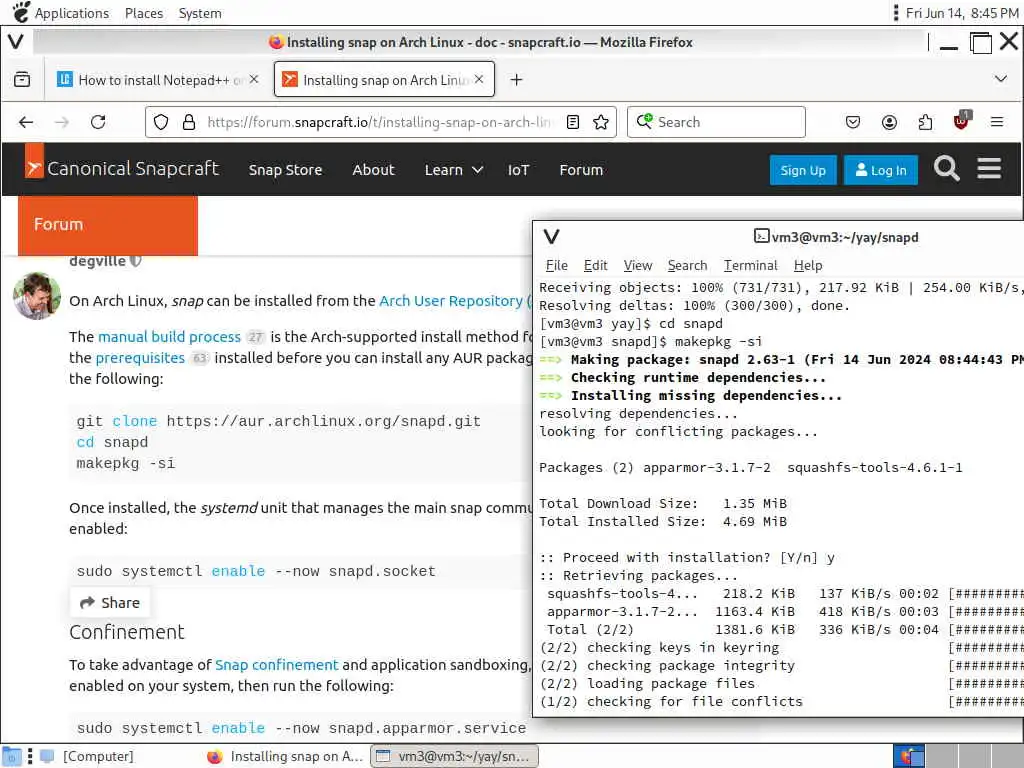Click Canonical Snapcraft logo
The width and height of the screenshot is (1024, 768).
coord(122,168)
